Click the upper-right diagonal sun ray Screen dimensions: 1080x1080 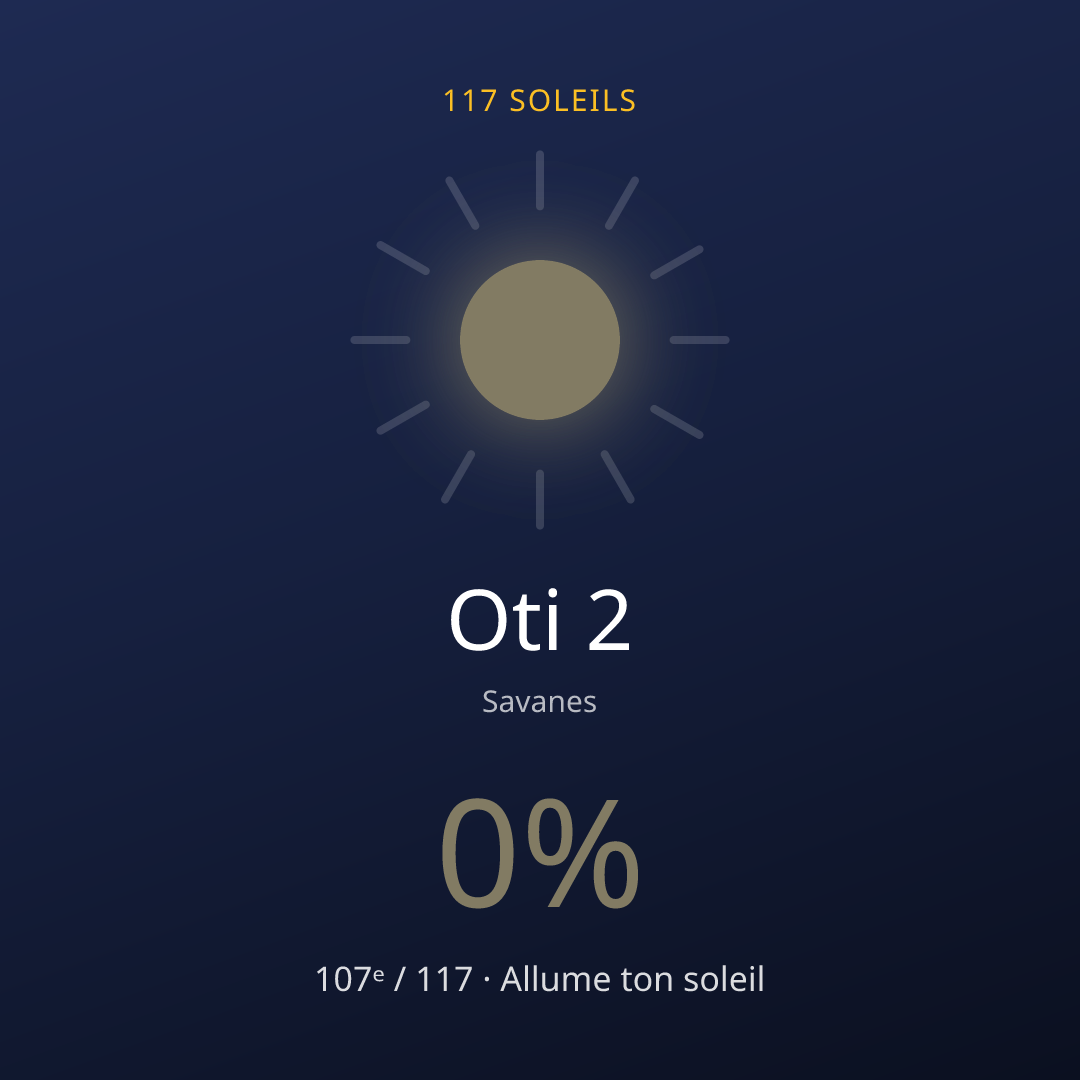click(x=677, y=262)
